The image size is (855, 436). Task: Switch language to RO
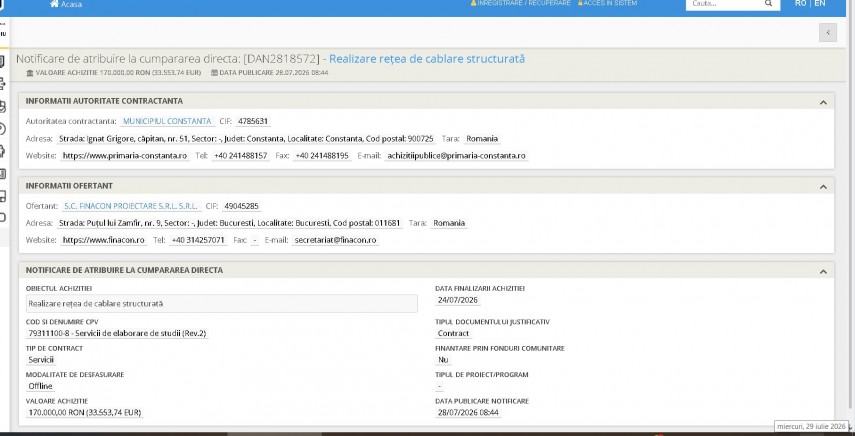point(800,3)
